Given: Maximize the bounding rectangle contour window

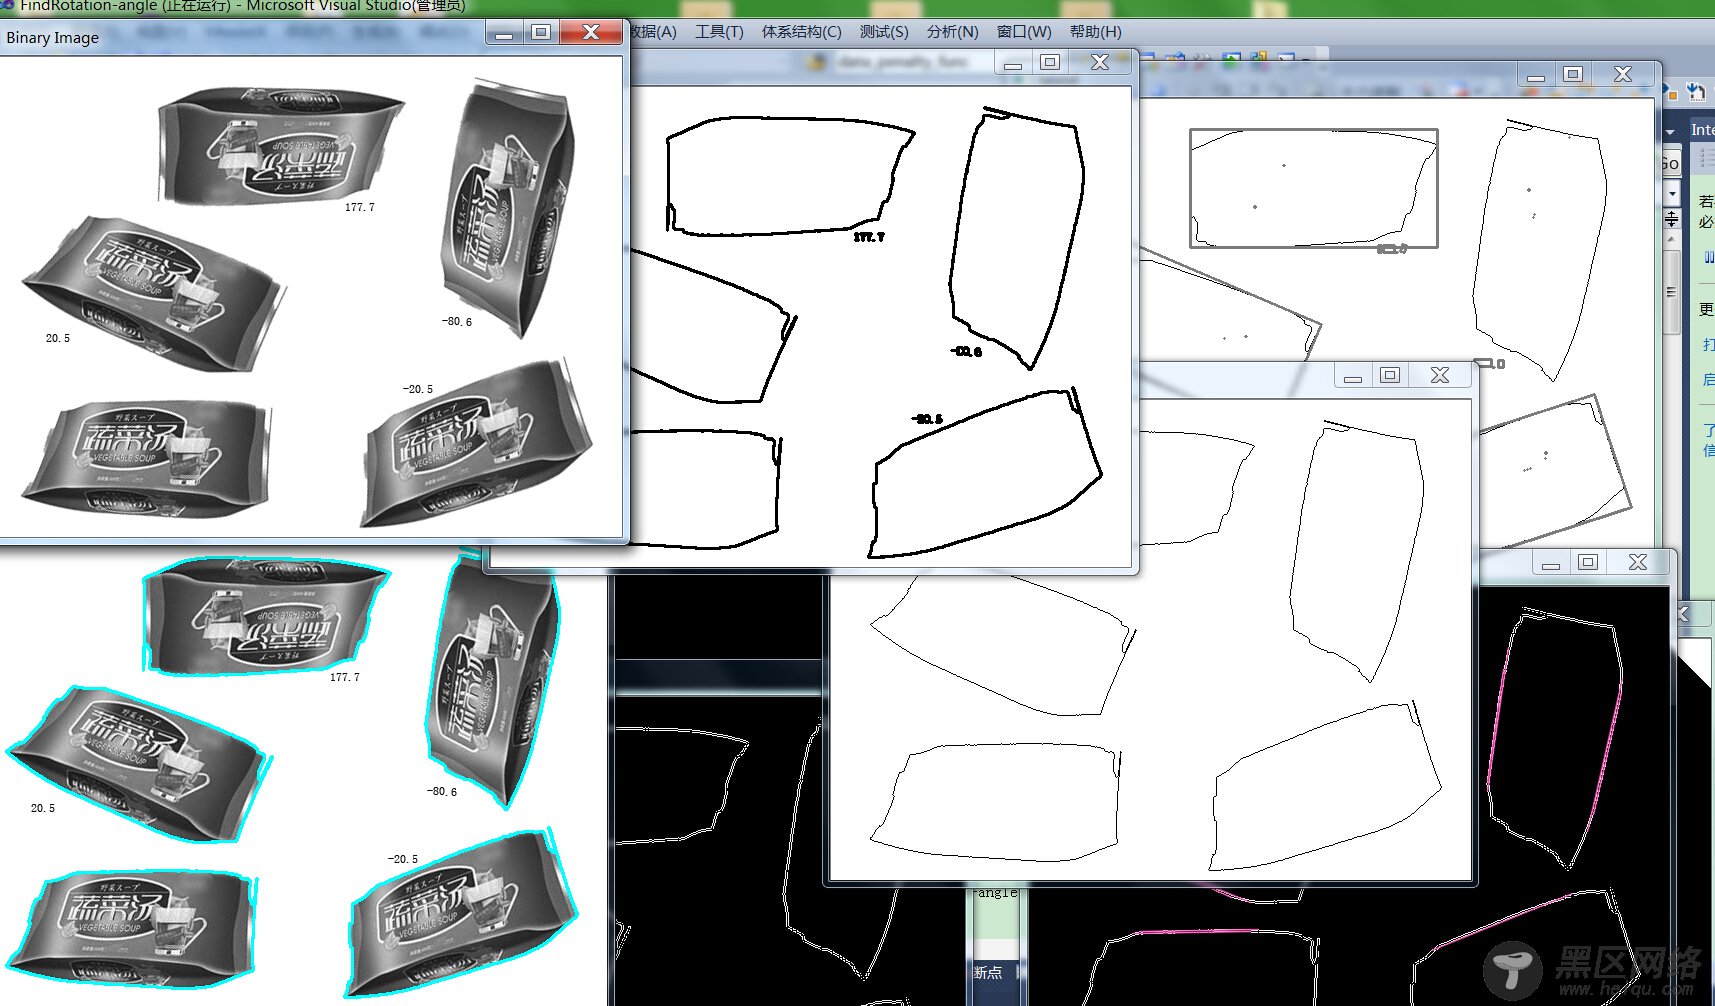Looking at the screenshot, I should click(1572, 74).
